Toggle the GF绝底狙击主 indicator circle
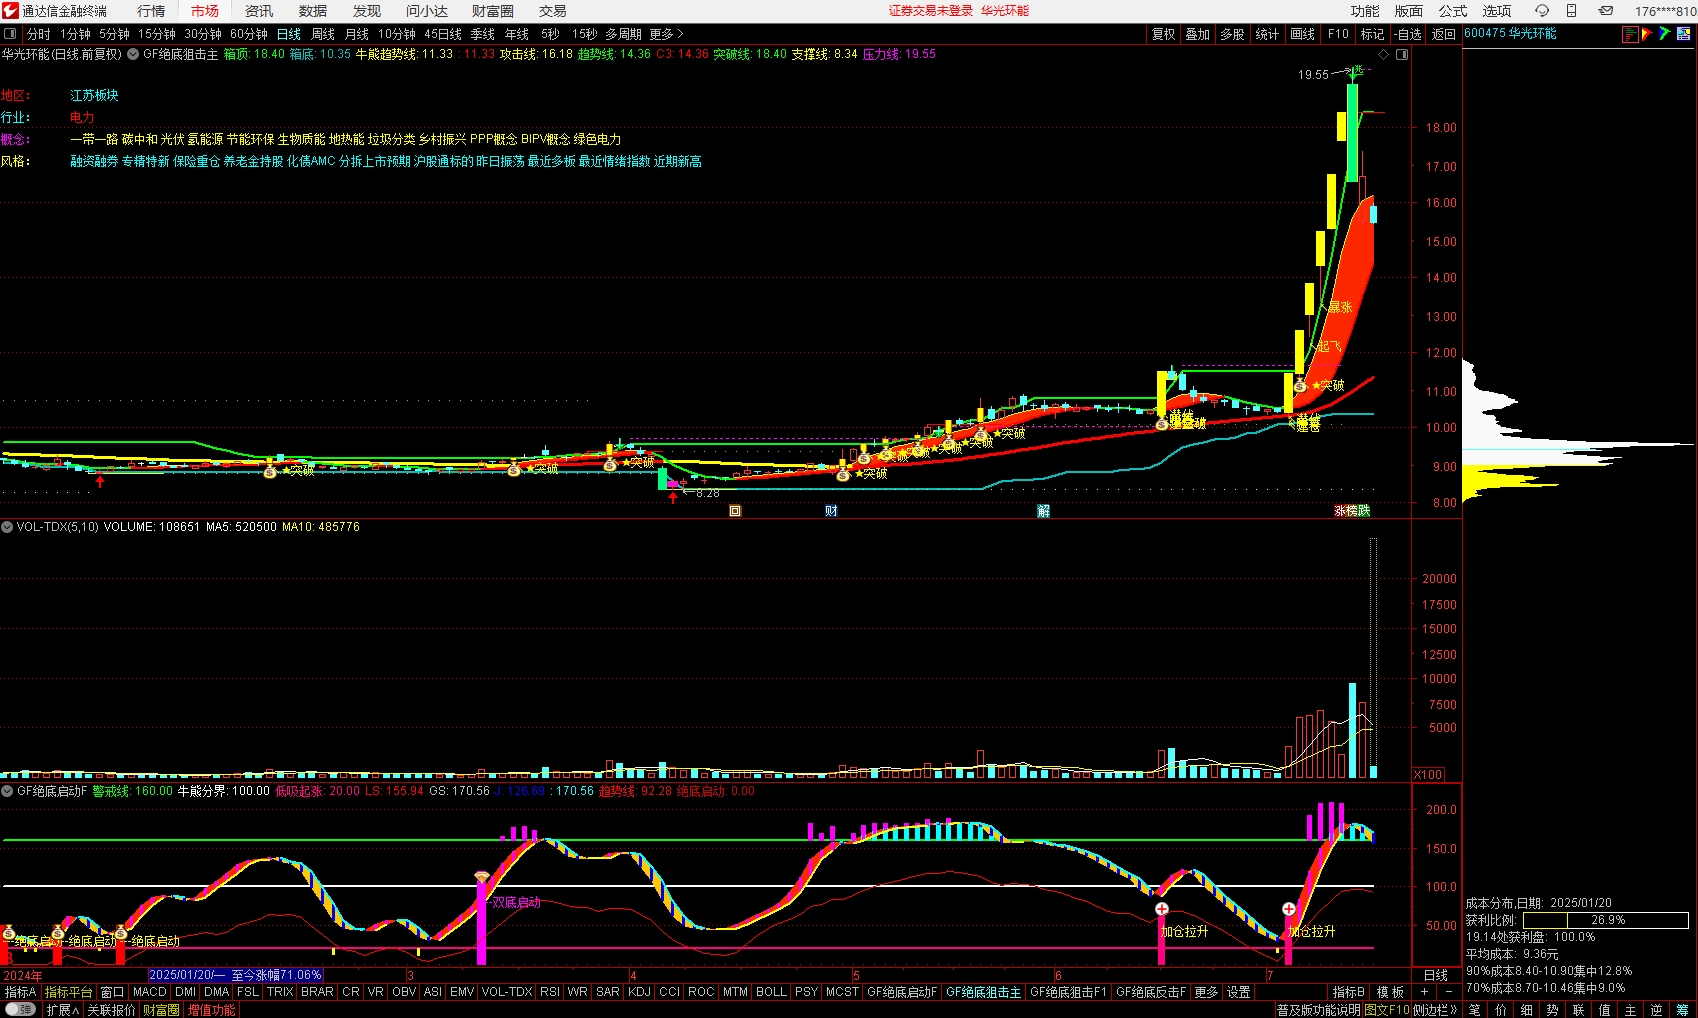The width and height of the screenshot is (1698, 1018). pyautogui.click(x=131, y=54)
